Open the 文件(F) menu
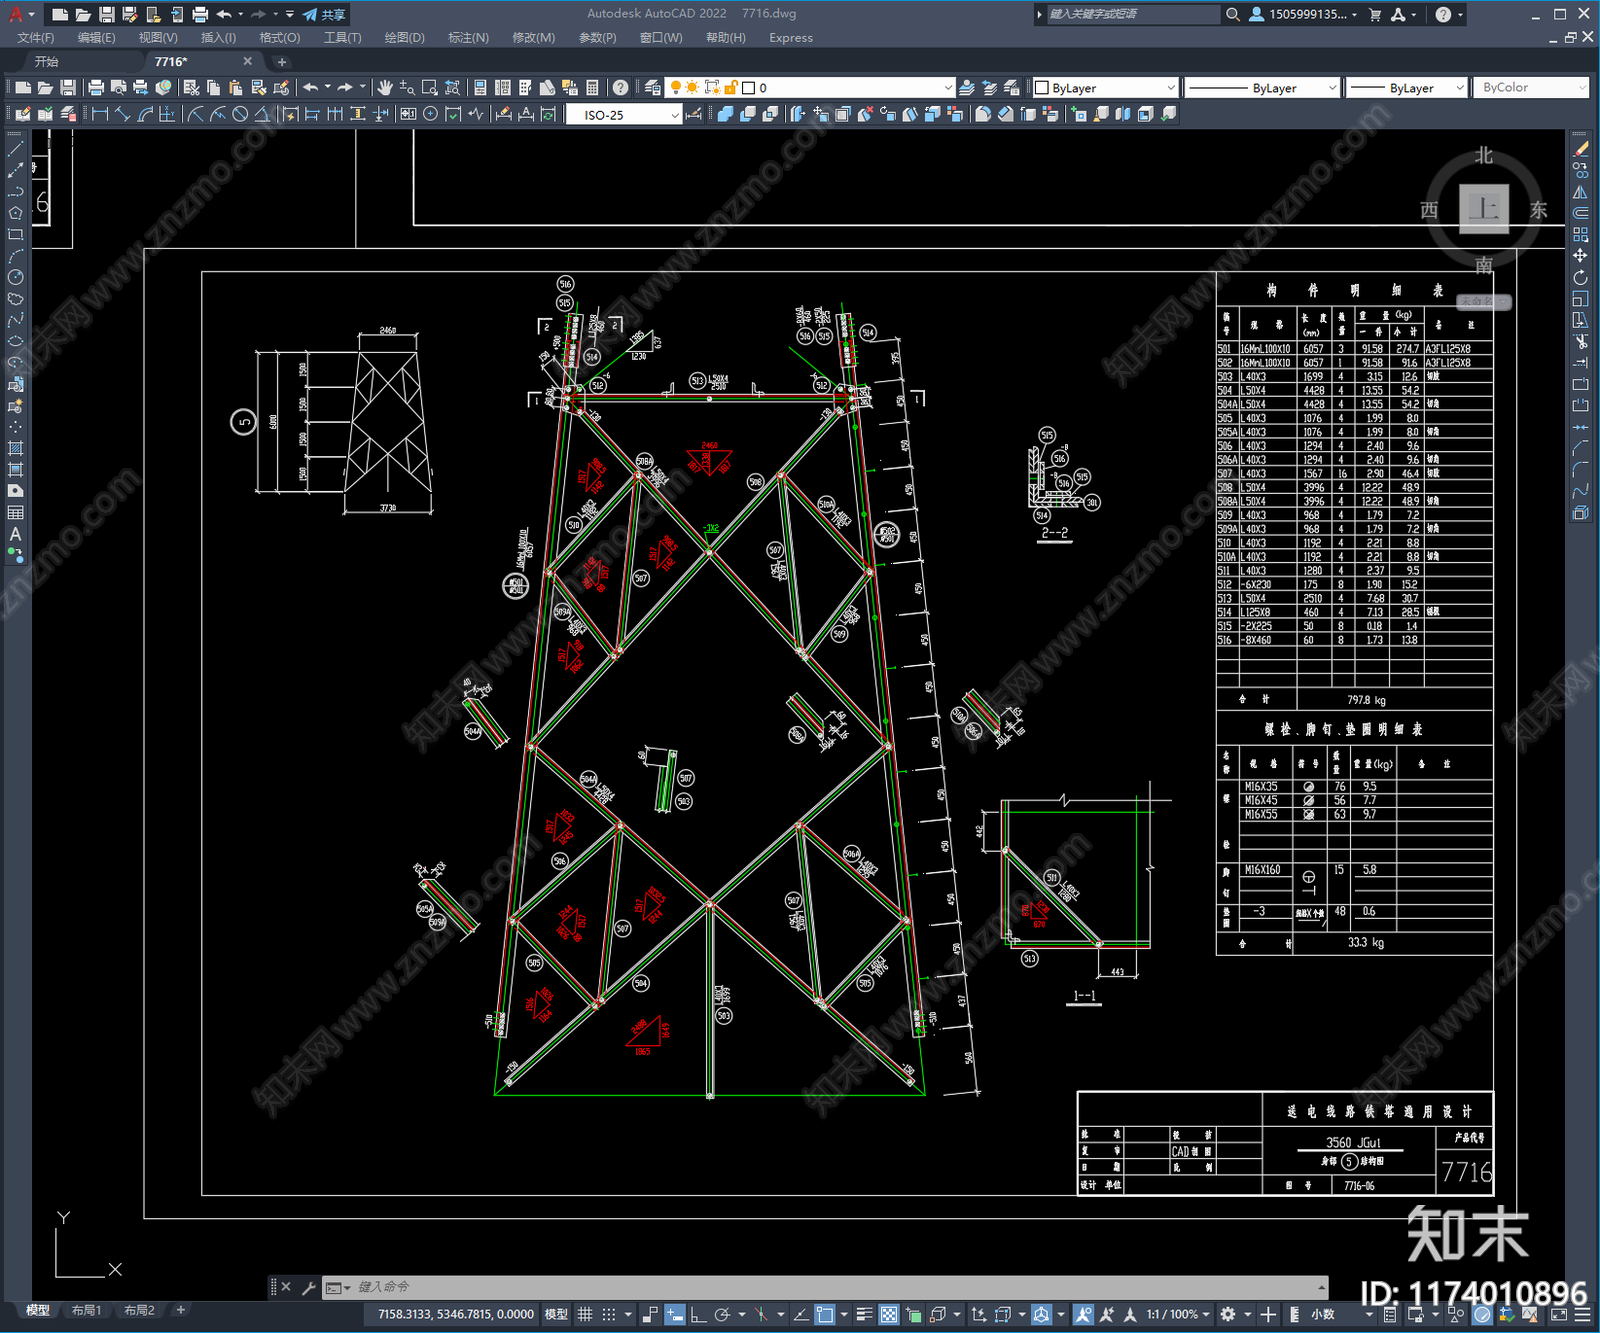1600x1333 pixels. [36, 38]
